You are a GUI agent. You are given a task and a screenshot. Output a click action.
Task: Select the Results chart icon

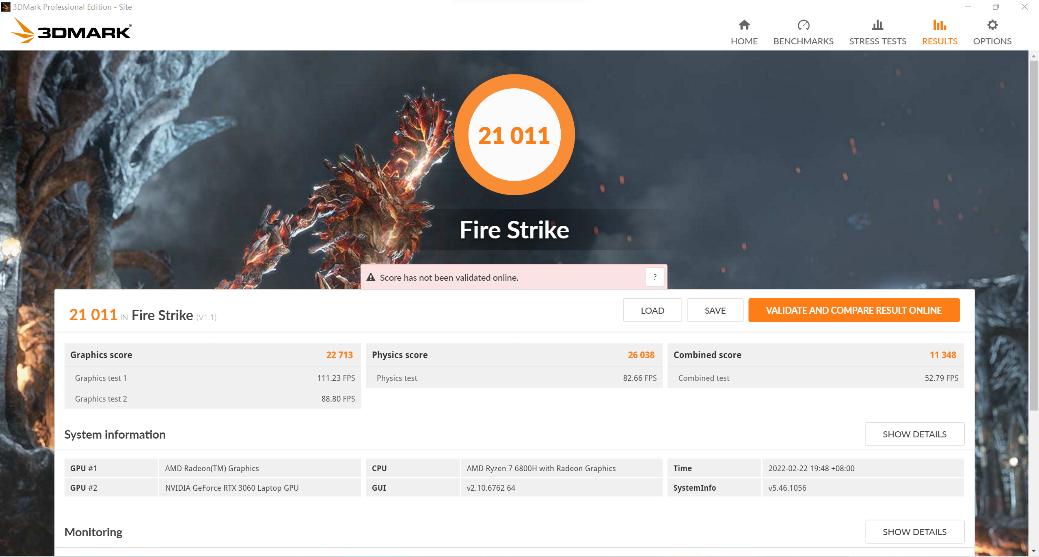coord(940,25)
